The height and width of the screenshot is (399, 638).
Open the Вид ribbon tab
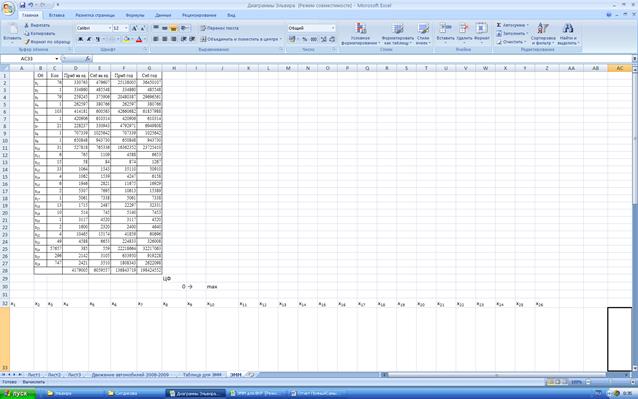tap(231, 15)
